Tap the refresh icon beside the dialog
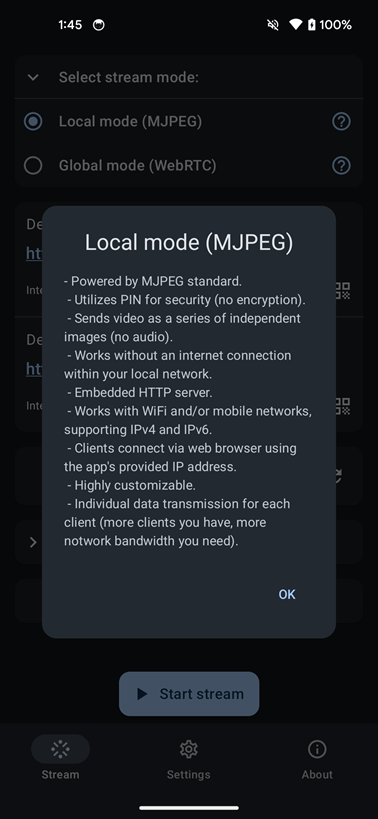 [x=338, y=475]
